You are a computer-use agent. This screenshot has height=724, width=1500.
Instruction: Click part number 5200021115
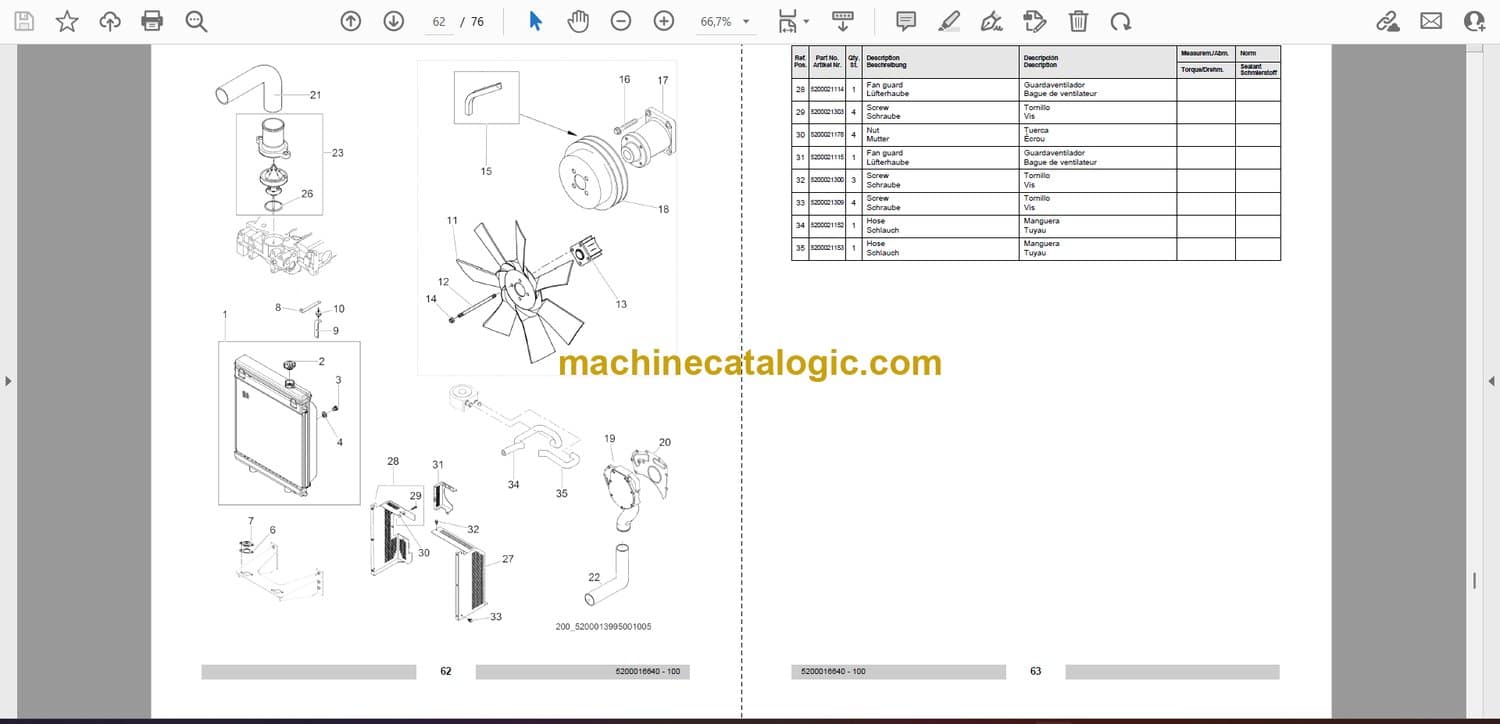coord(827,158)
